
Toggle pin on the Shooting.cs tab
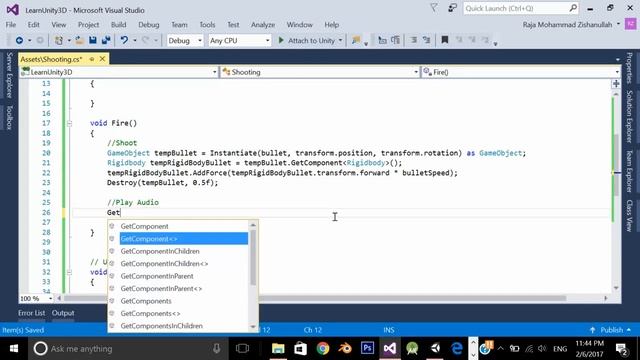pyautogui.click(x=92, y=59)
